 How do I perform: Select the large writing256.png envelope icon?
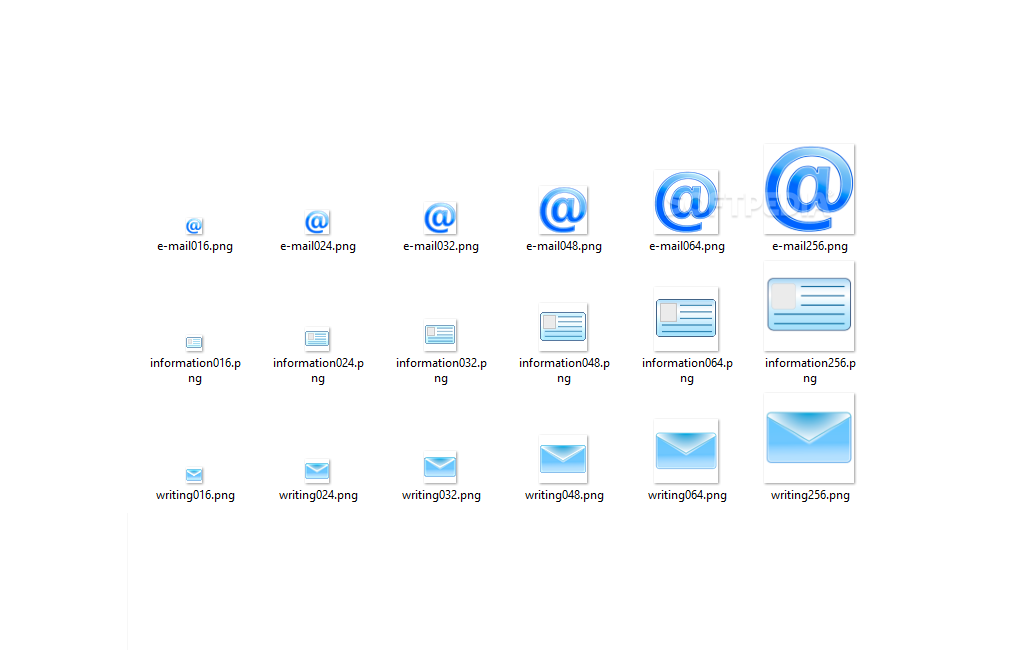coord(809,438)
